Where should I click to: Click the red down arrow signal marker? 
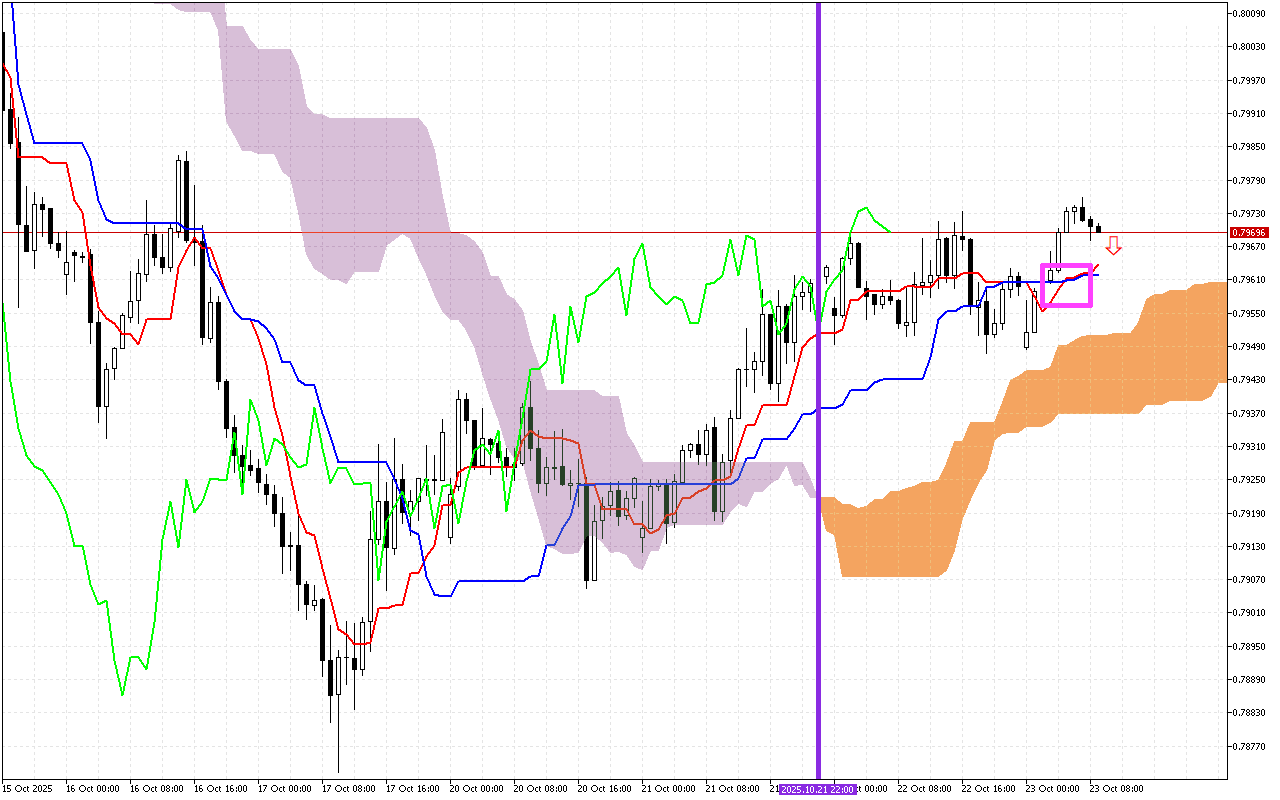(1113, 246)
